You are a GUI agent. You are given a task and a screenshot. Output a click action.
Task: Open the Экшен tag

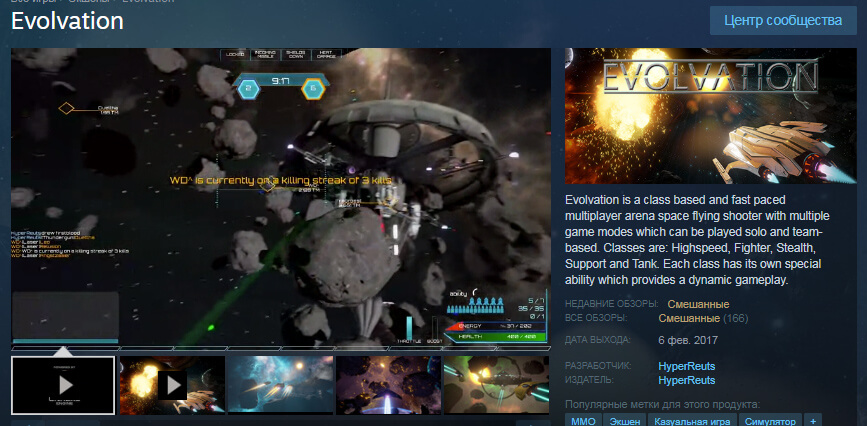point(624,421)
